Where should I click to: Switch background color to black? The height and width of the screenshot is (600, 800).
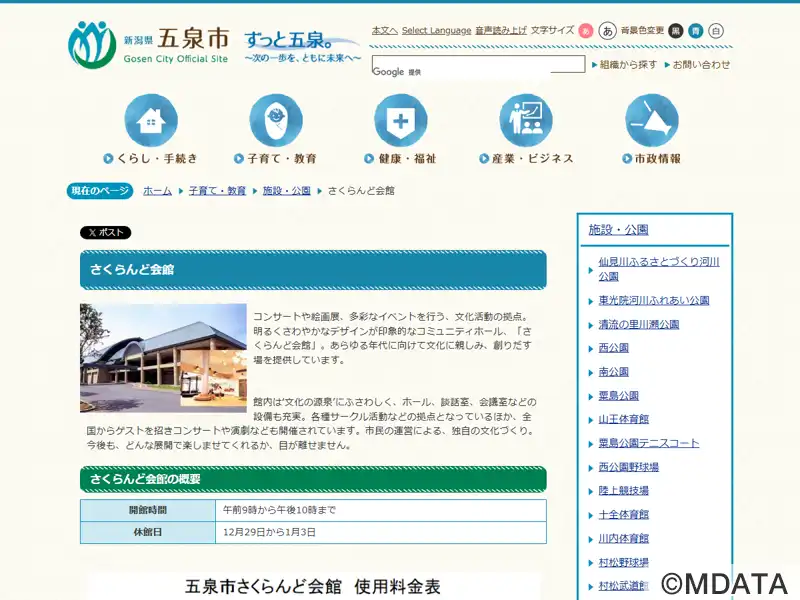676,31
